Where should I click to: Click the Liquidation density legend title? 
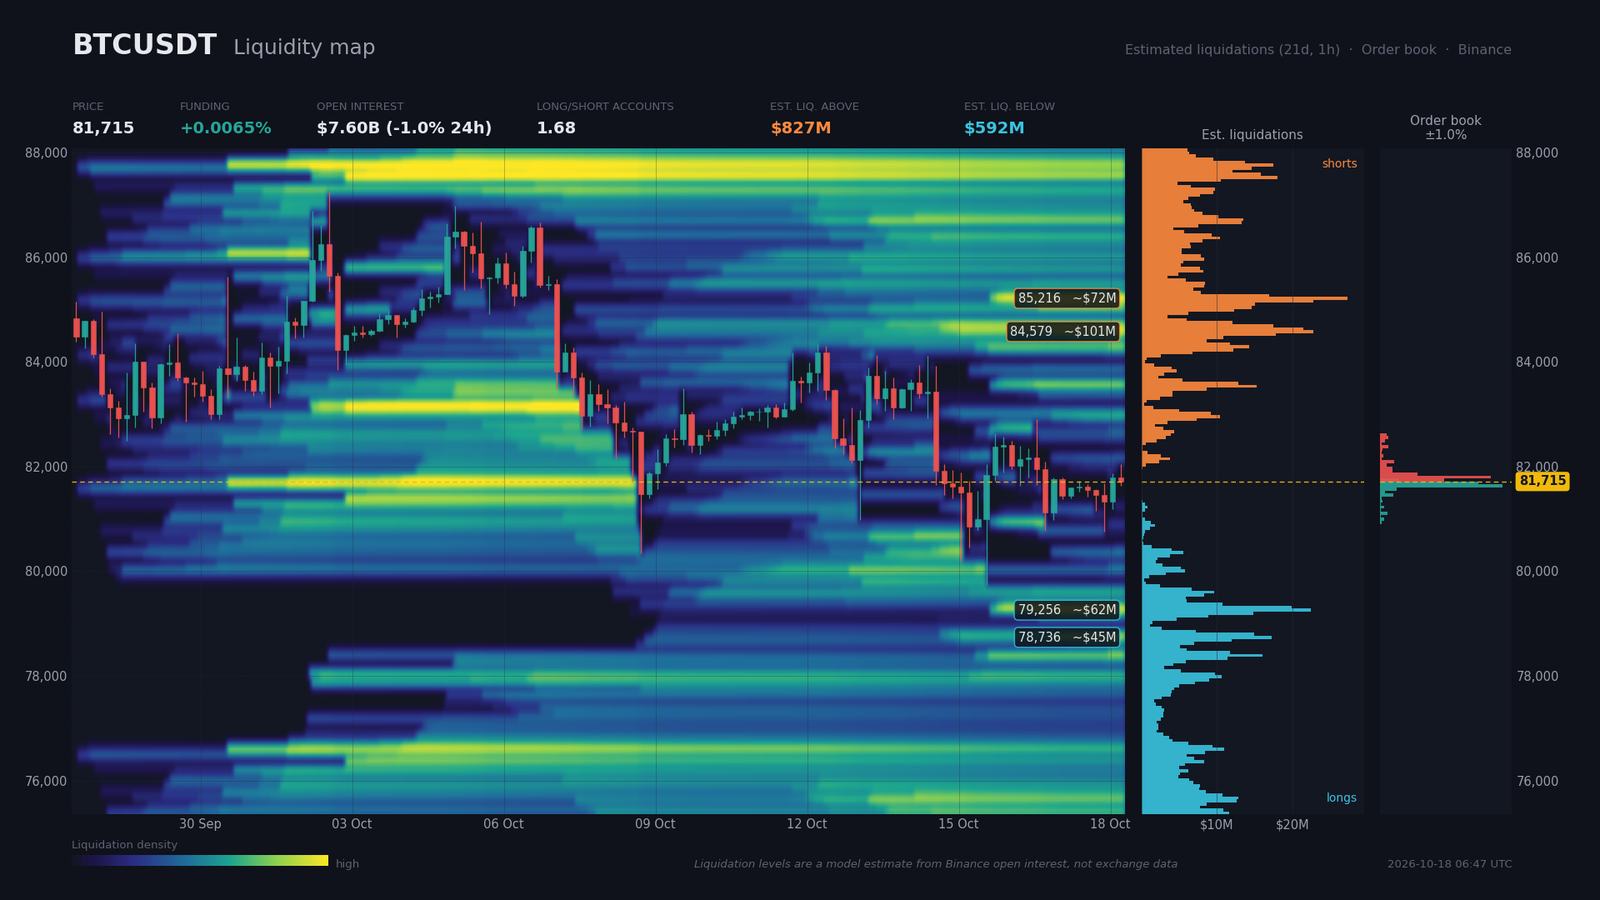[x=124, y=845]
